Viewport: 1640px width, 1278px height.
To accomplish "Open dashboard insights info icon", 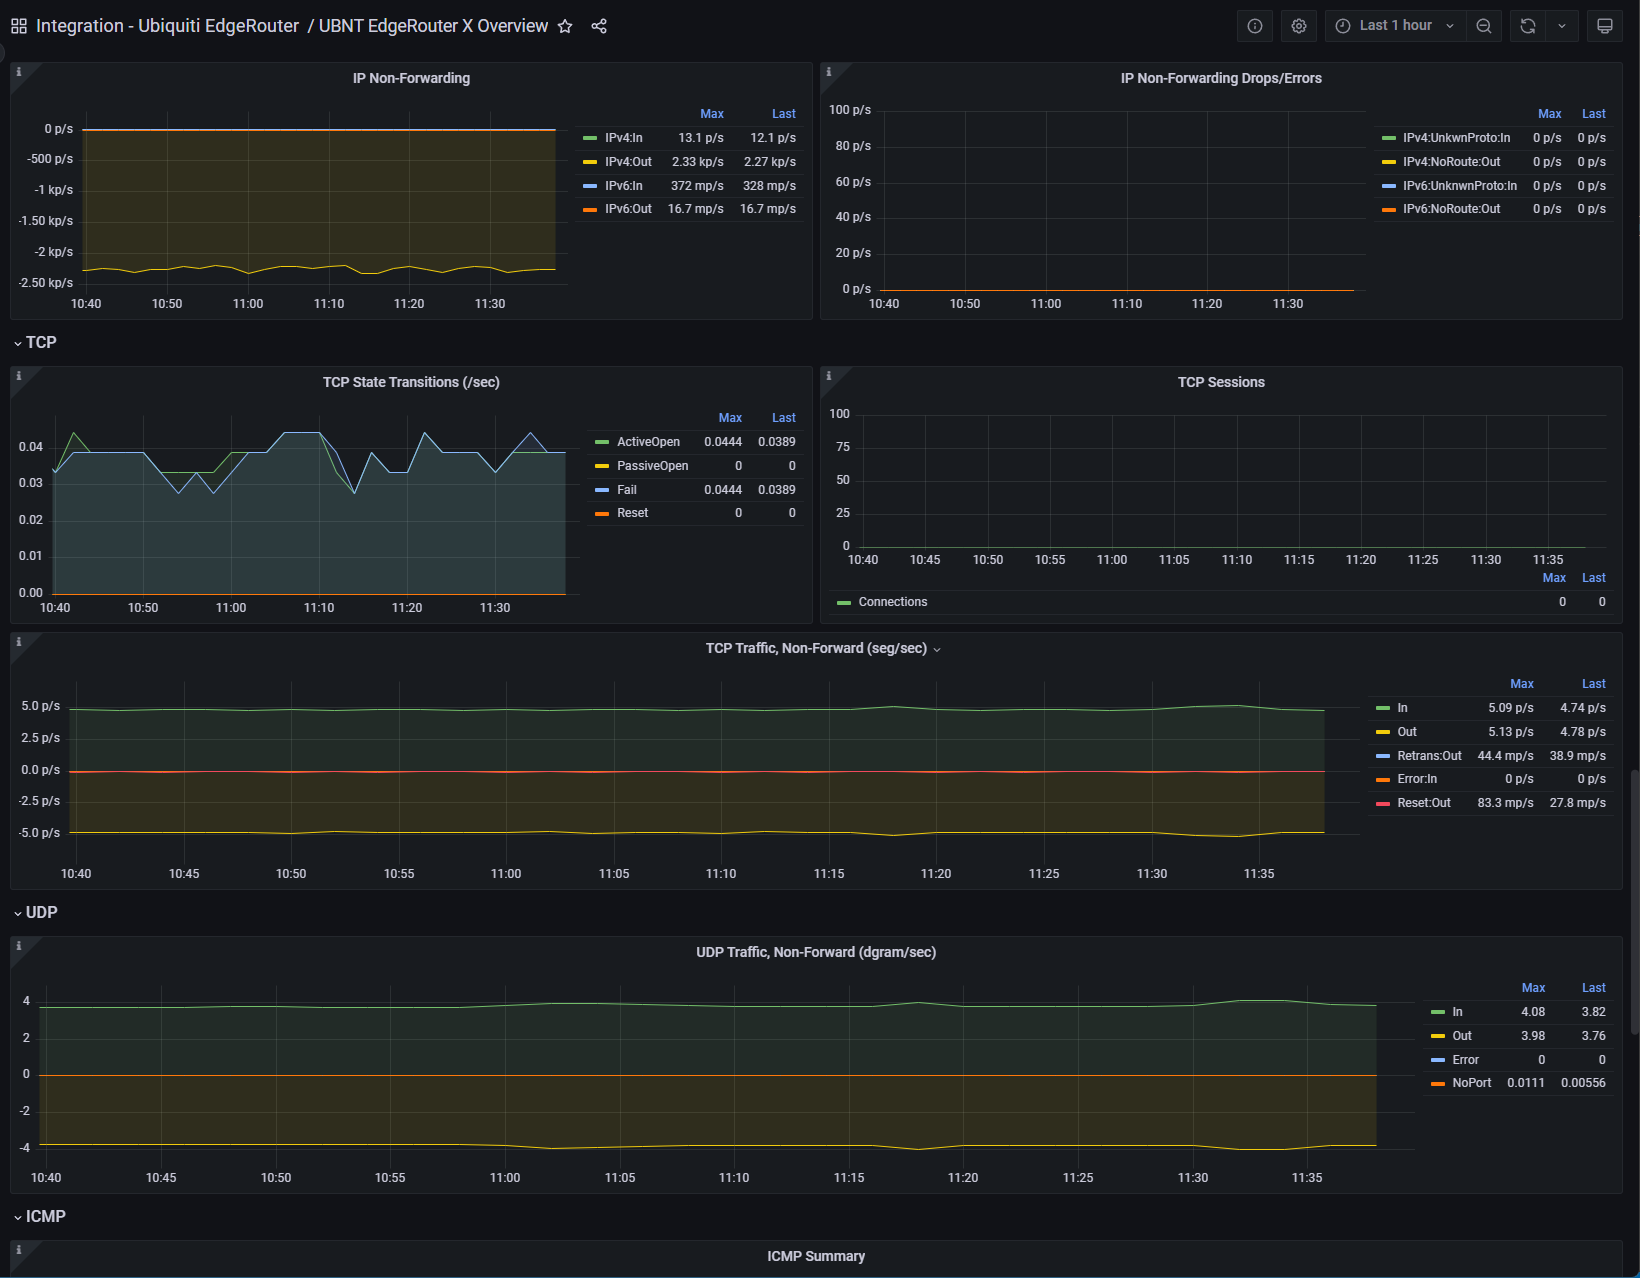I will click(x=1255, y=26).
